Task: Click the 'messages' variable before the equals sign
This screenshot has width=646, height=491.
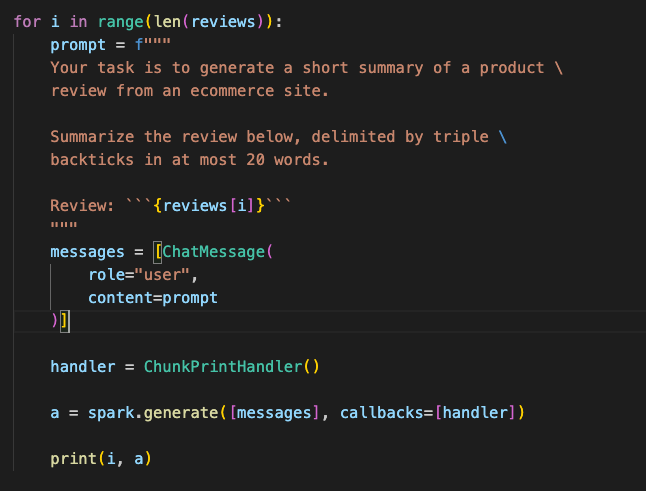Action: click(x=87, y=252)
